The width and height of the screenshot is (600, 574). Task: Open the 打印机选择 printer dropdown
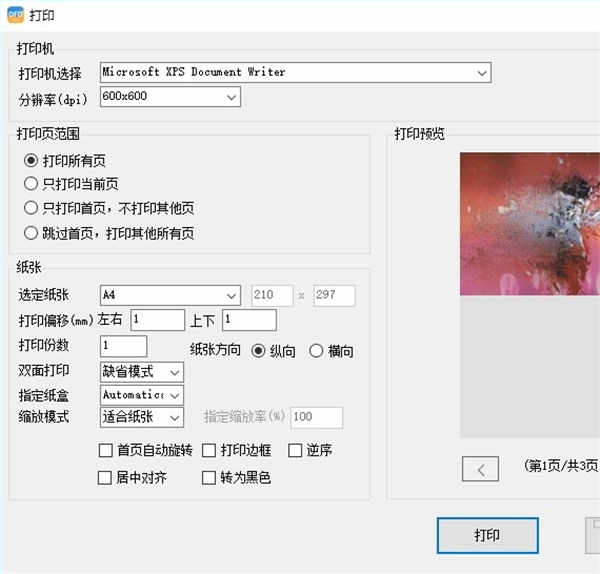coord(295,72)
